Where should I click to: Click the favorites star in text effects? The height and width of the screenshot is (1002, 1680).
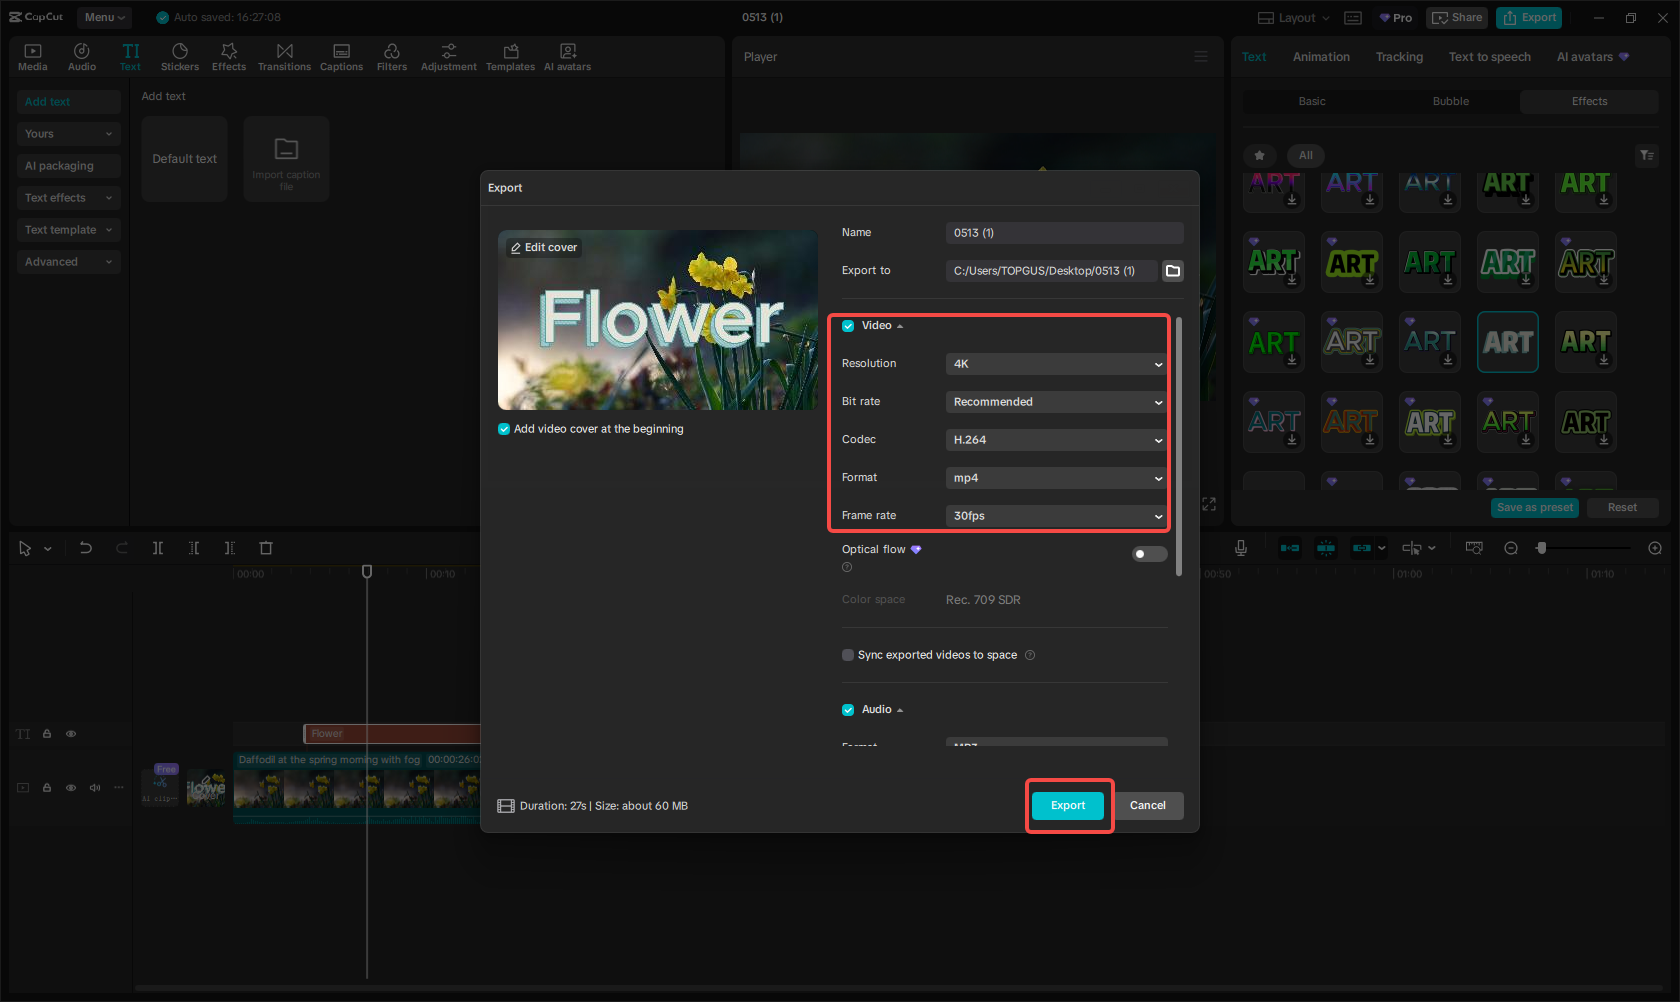pos(1260,155)
